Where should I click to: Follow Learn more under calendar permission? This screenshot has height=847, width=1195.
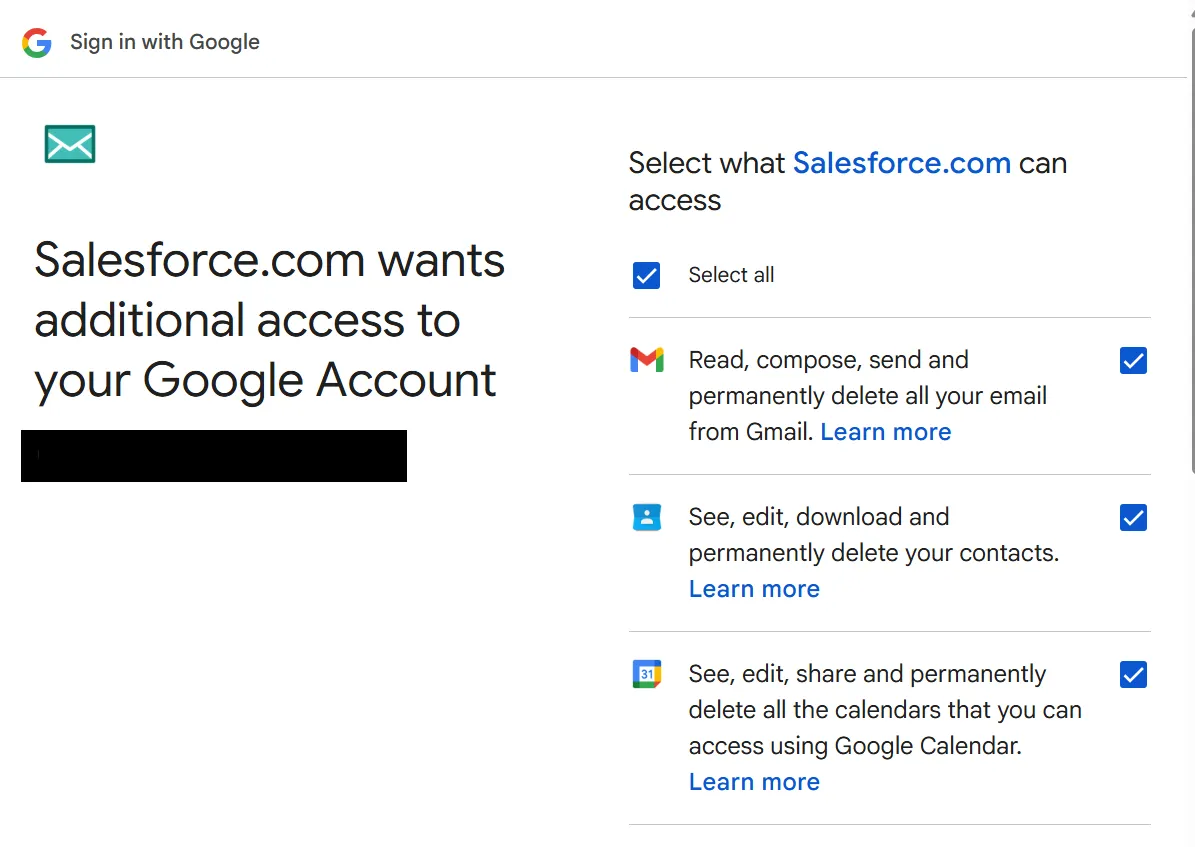click(754, 782)
